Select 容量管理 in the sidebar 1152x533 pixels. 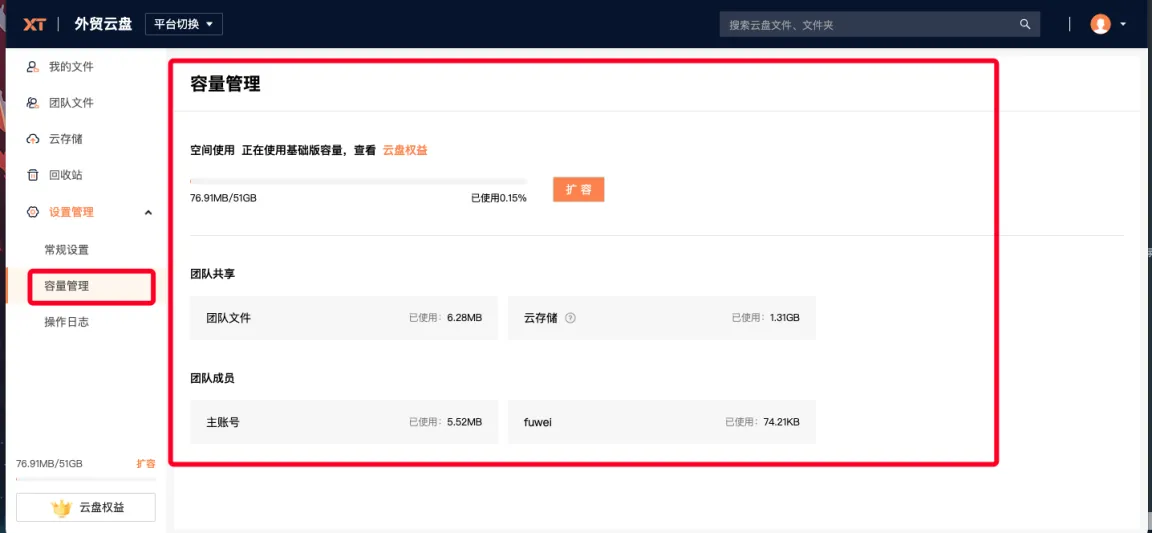(x=67, y=286)
